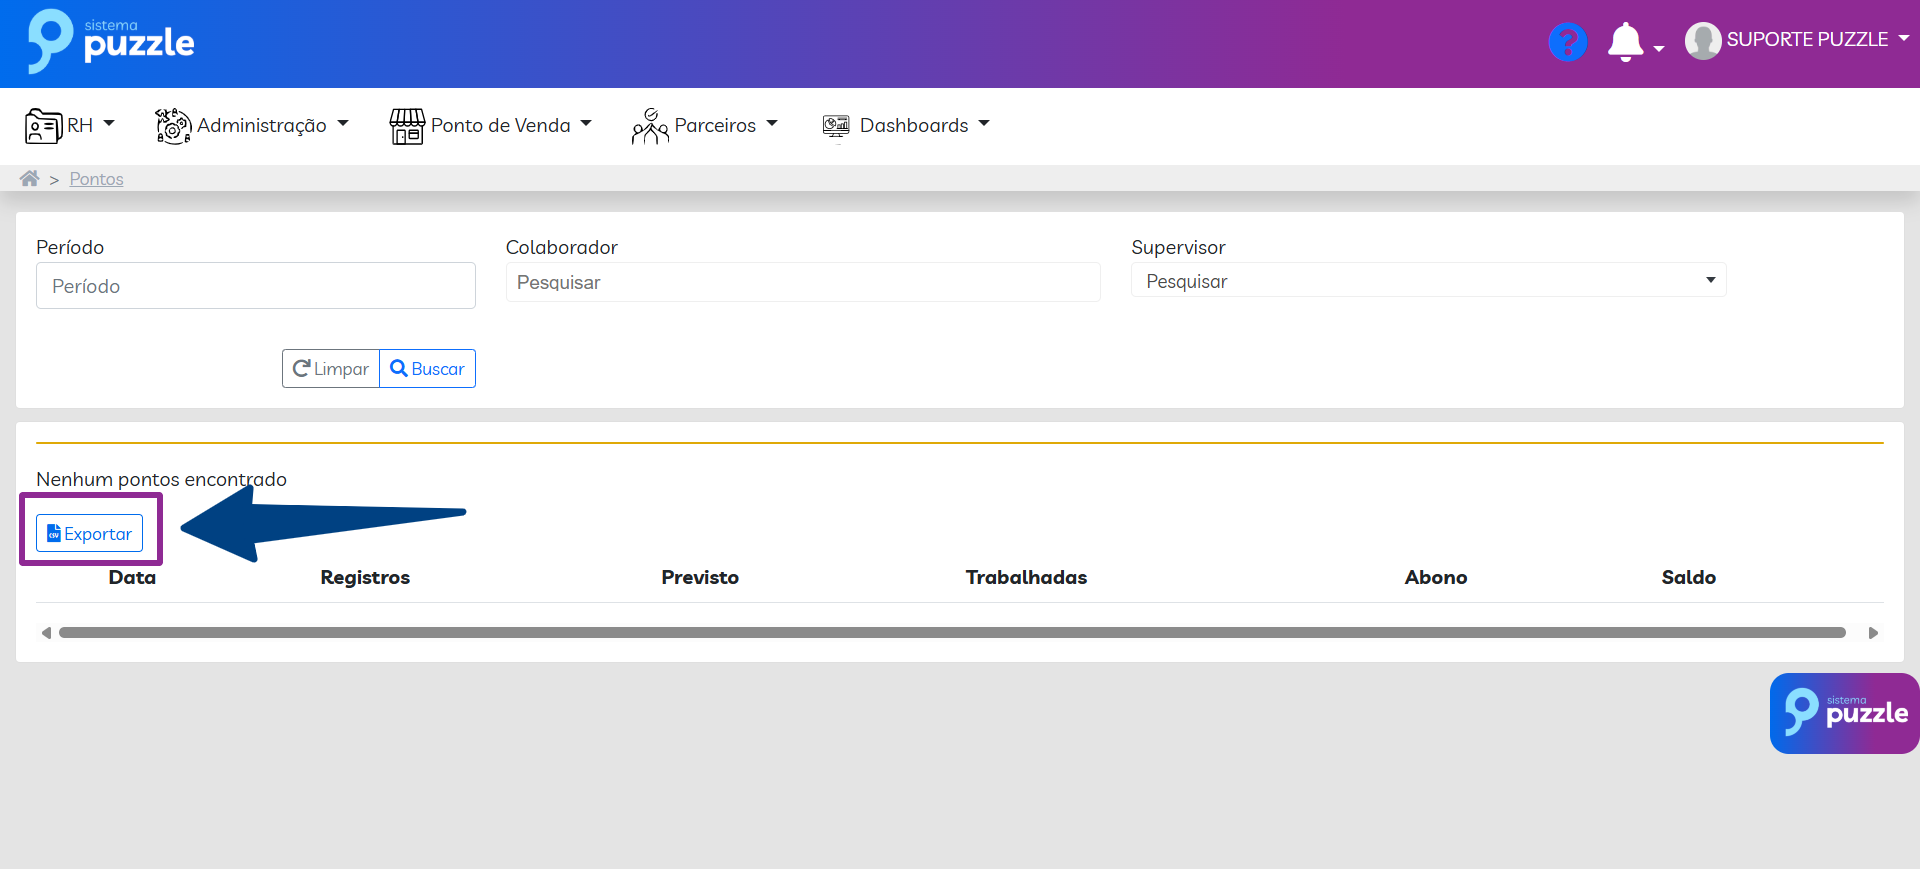
Task: Click the Puzzle logo in header
Action: 111,42
